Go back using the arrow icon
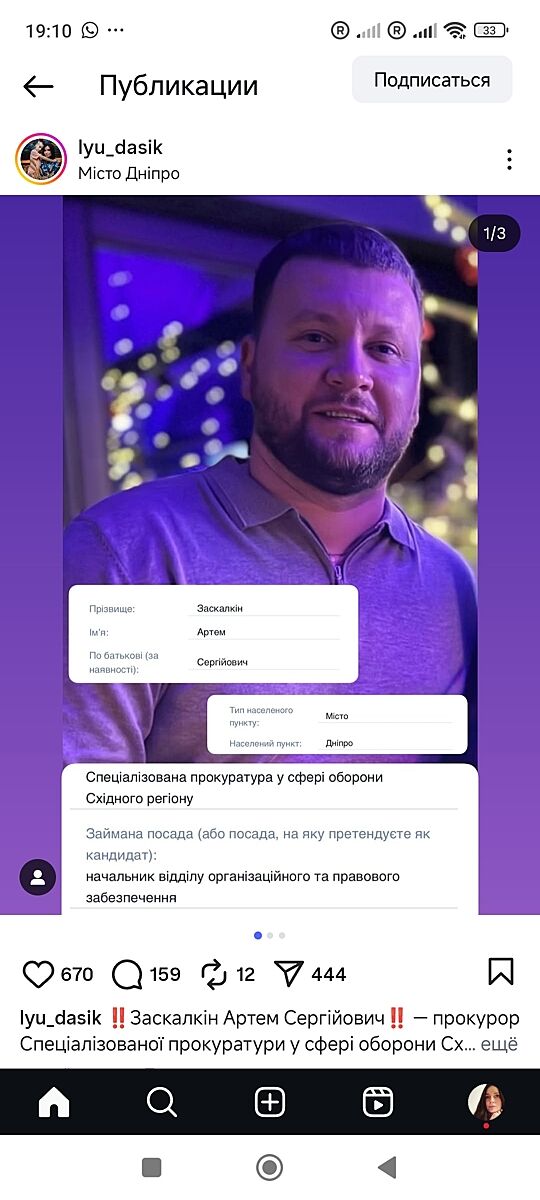This screenshot has width=540, height=1200. point(38,86)
